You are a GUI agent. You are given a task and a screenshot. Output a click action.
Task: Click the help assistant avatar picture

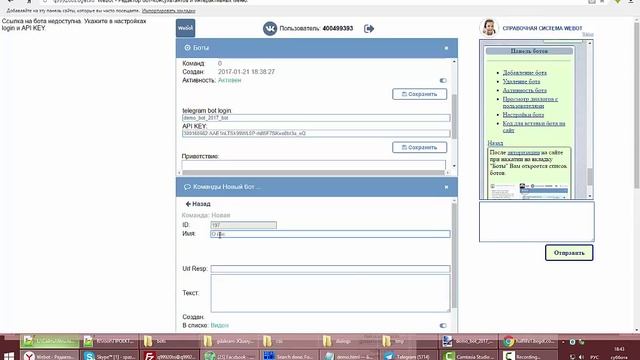(489, 28)
